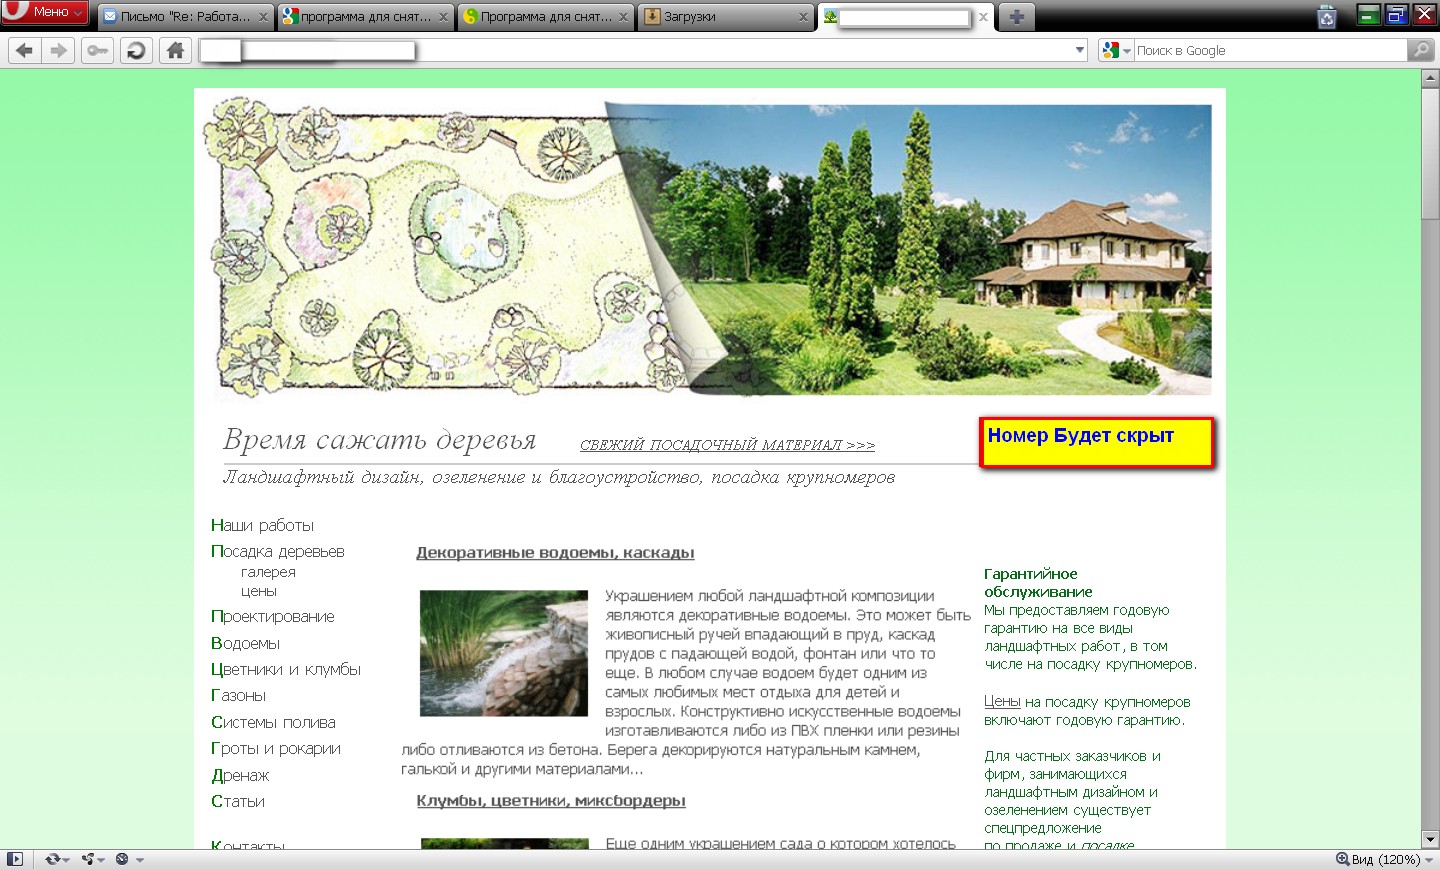Switch to the Google программа для снят... tab

365,17
